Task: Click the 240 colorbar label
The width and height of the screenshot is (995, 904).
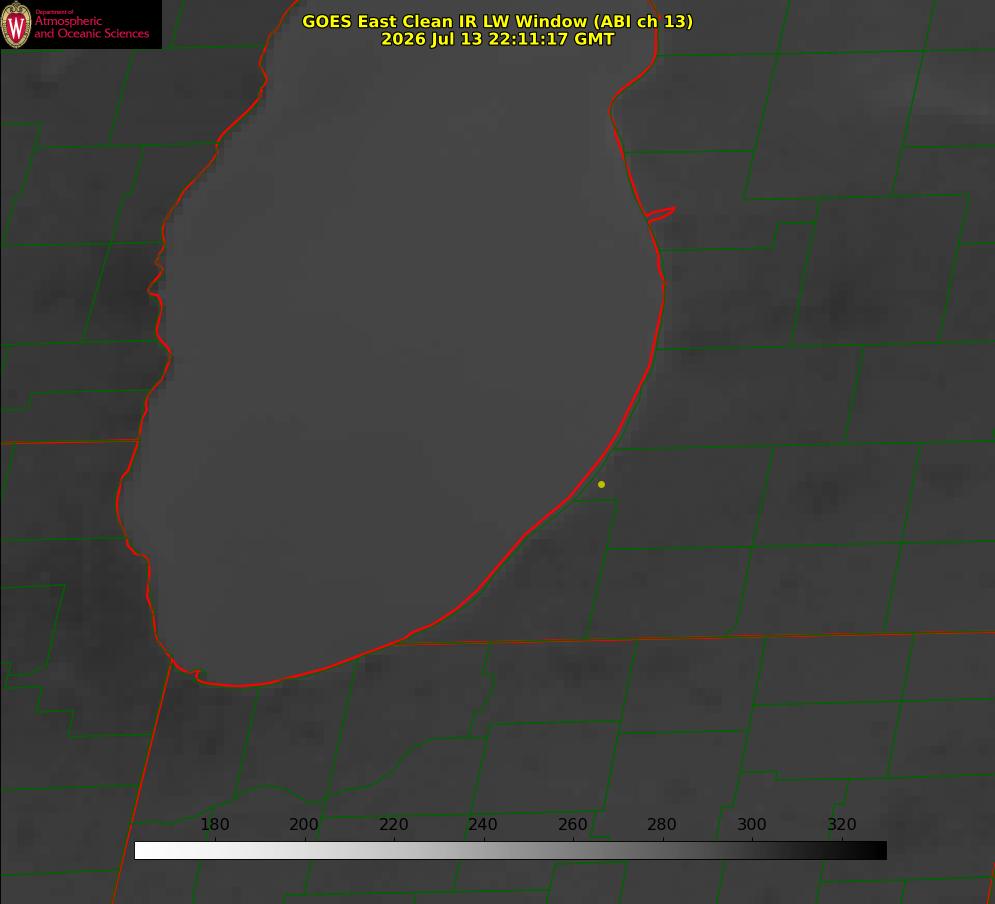Action: [483, 824]
